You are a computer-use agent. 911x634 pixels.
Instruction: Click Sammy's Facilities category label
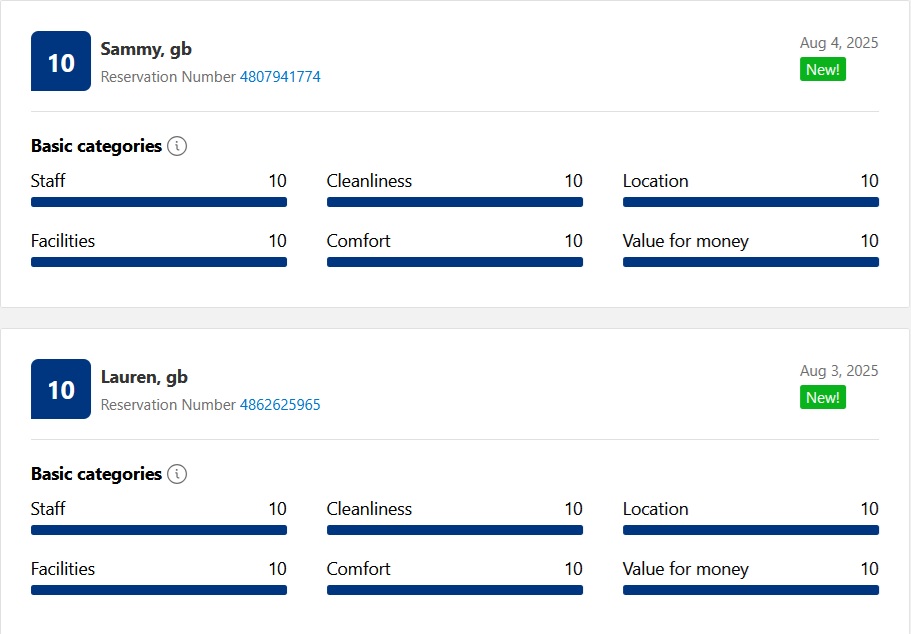[63, 241]
